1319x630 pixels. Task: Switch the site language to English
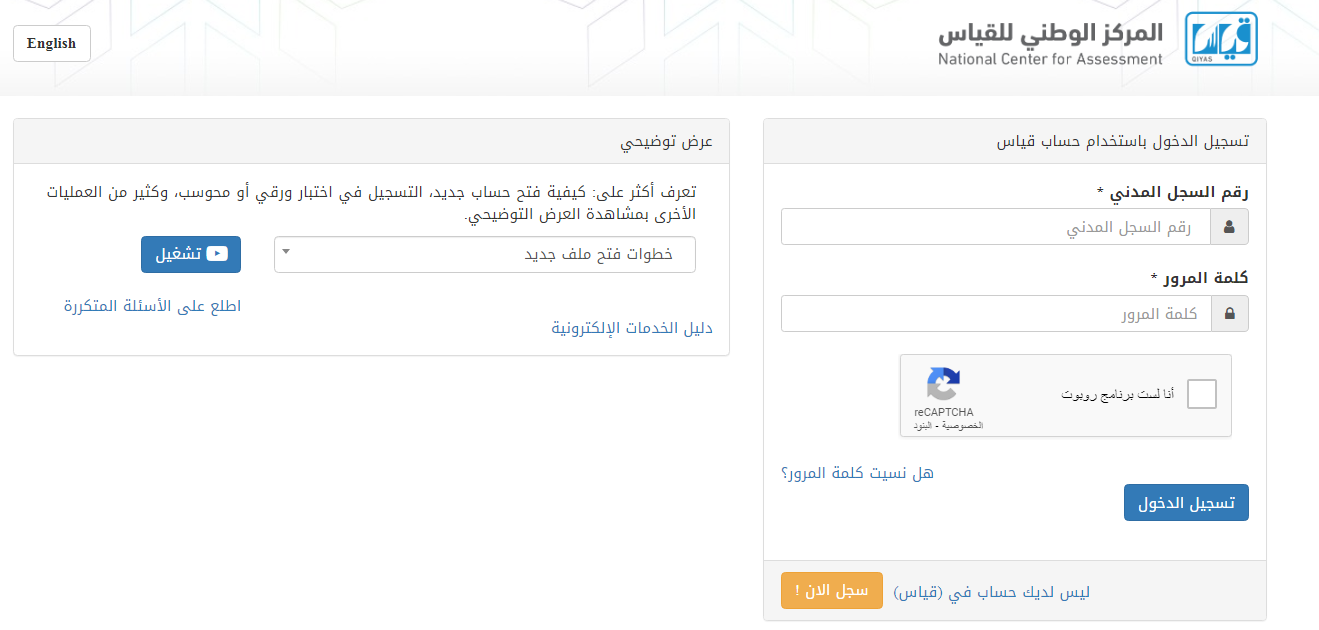(x=52, y=44)
